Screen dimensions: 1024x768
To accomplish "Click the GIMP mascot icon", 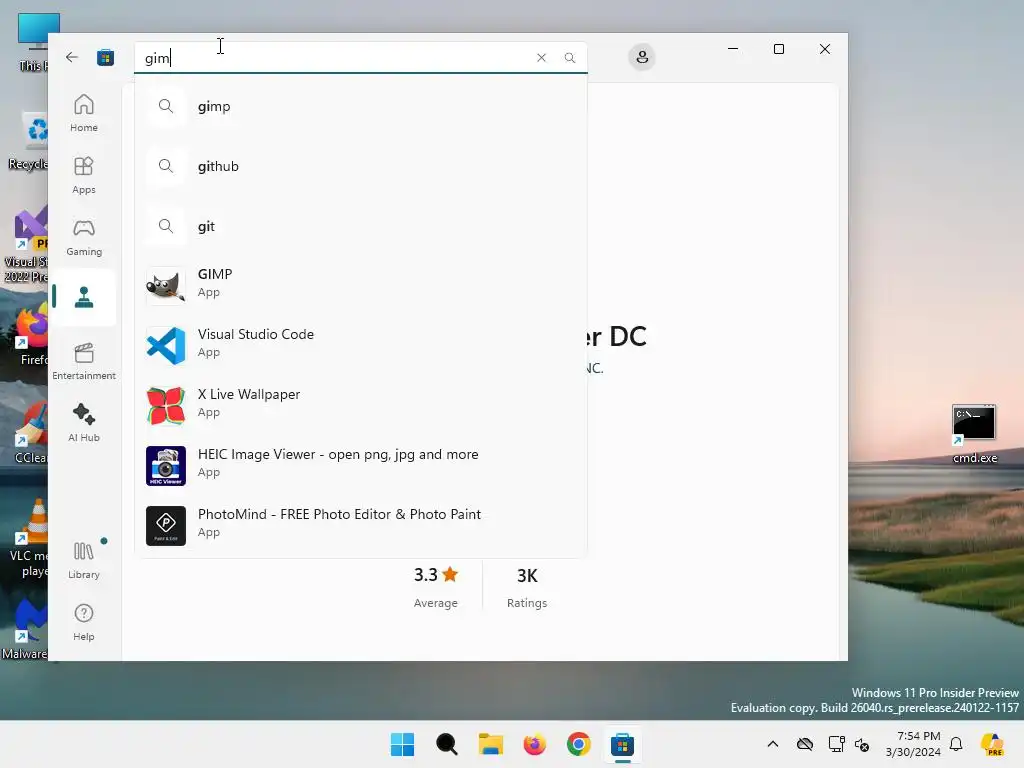I will pyautogui.click(x=165, y=285).
